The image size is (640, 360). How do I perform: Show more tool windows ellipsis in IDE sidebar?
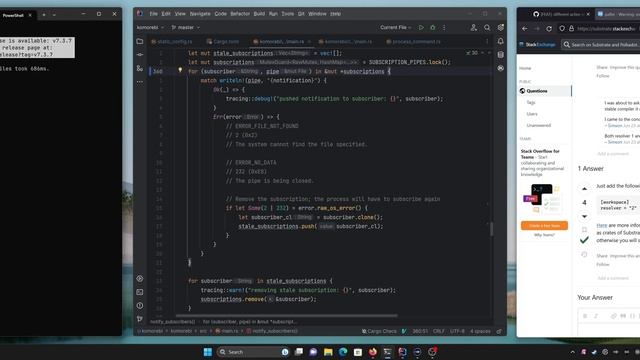pos(140,82)
